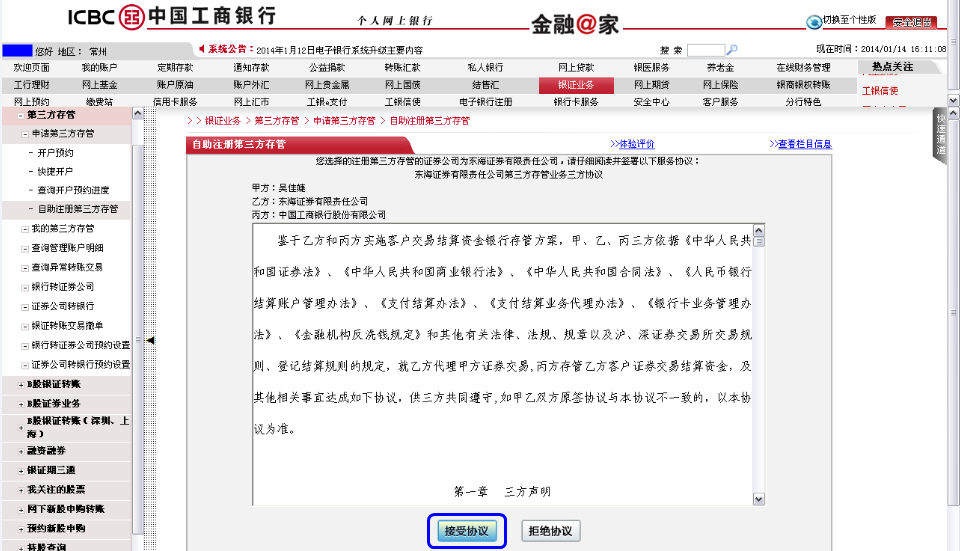Click the 系统公告 speaker icon
960x551 pixels.
coord(201,49)
